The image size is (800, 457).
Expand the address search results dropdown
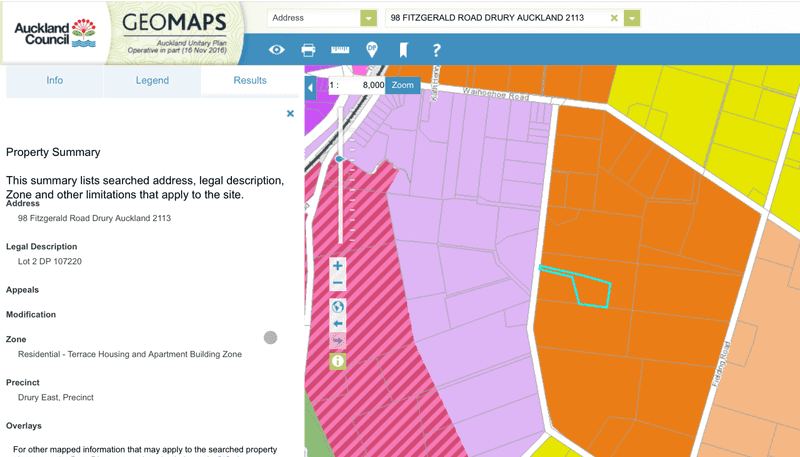click(632, 18)
